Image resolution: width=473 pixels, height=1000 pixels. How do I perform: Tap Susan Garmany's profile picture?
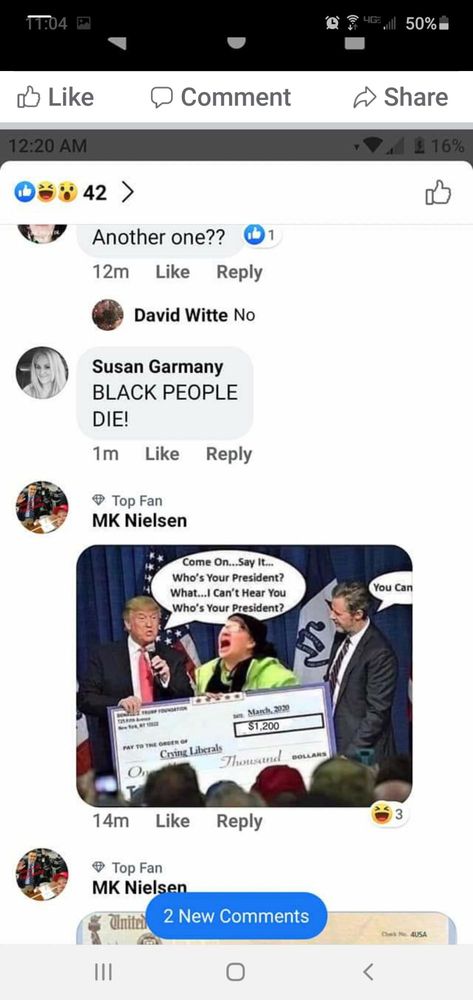click(x=41, y=373)
